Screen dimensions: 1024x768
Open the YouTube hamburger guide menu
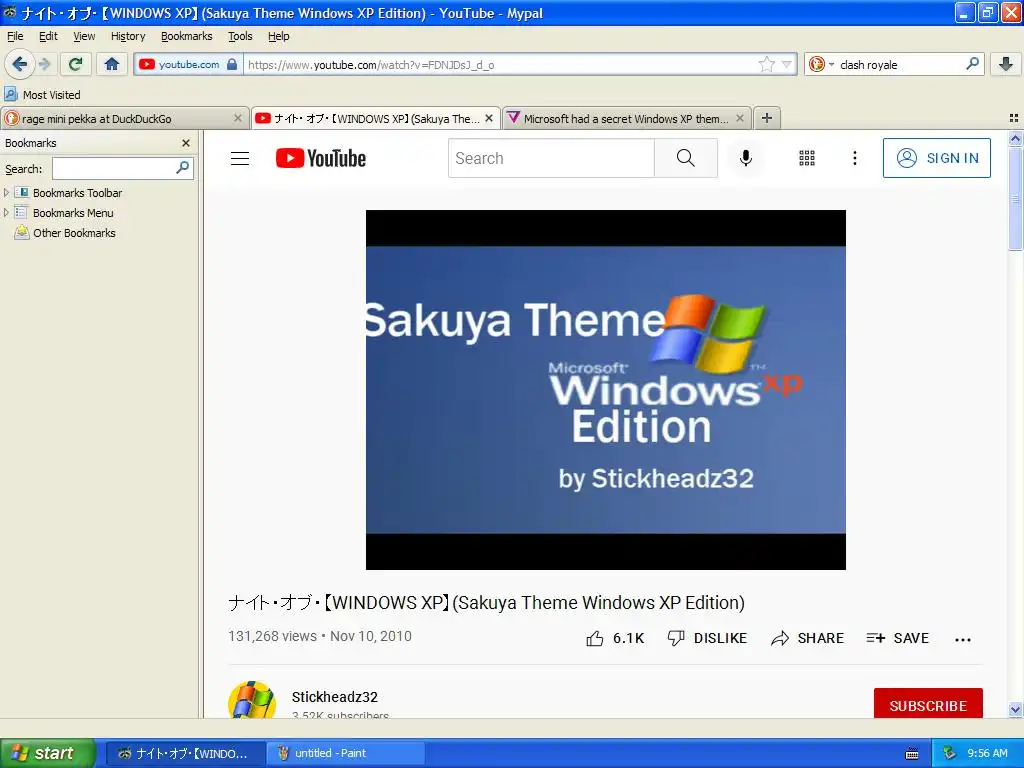point(240,158)
